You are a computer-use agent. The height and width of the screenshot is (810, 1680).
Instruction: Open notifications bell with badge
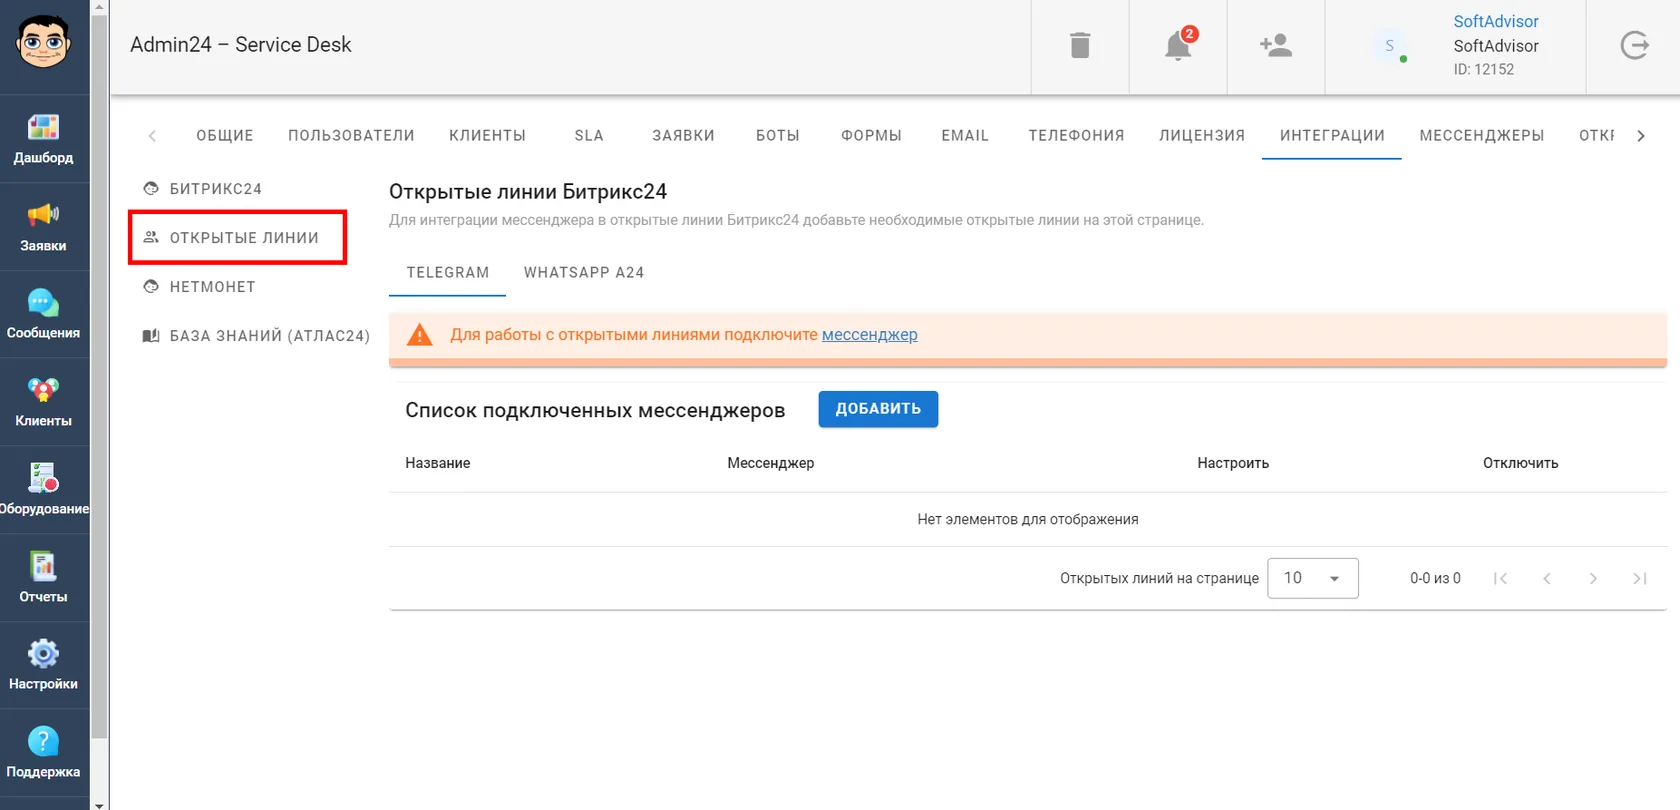(1178, 46)
